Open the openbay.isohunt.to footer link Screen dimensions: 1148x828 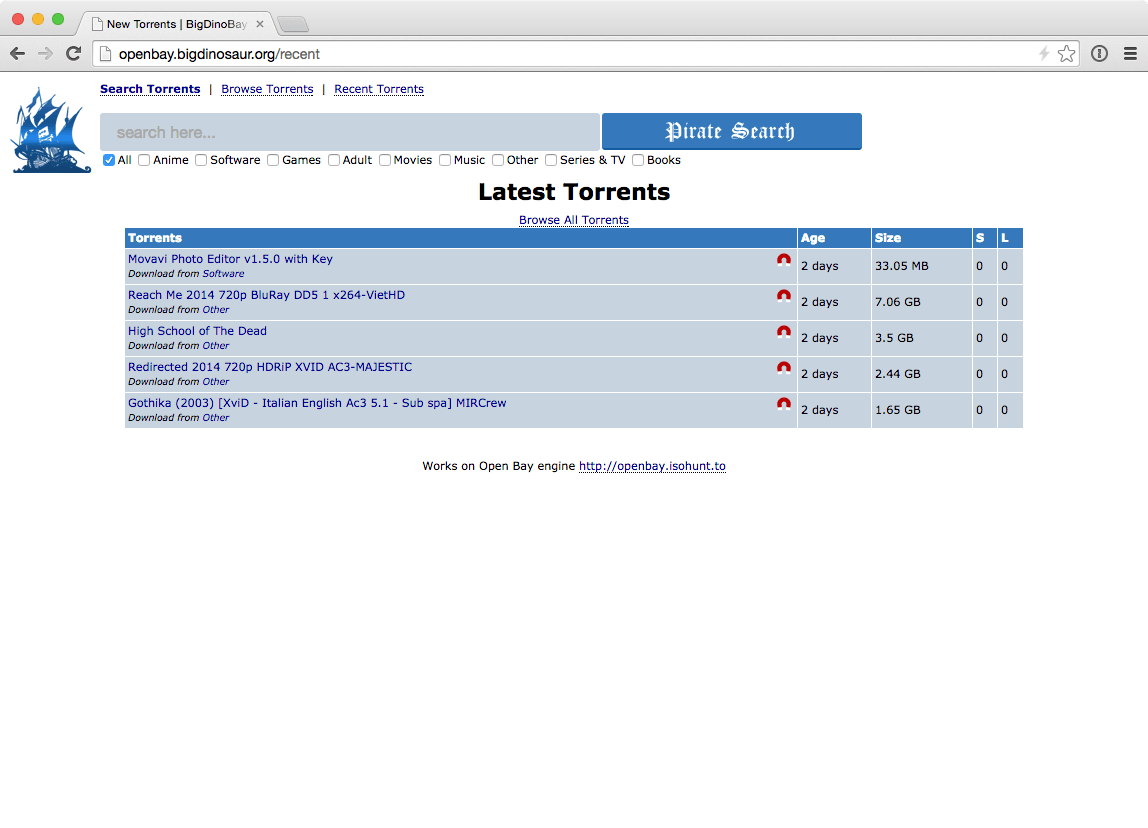tap(652, 466)
